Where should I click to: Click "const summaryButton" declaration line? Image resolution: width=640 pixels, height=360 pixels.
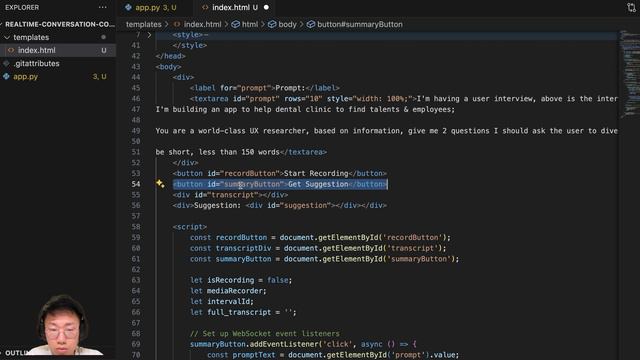[324, 259]
